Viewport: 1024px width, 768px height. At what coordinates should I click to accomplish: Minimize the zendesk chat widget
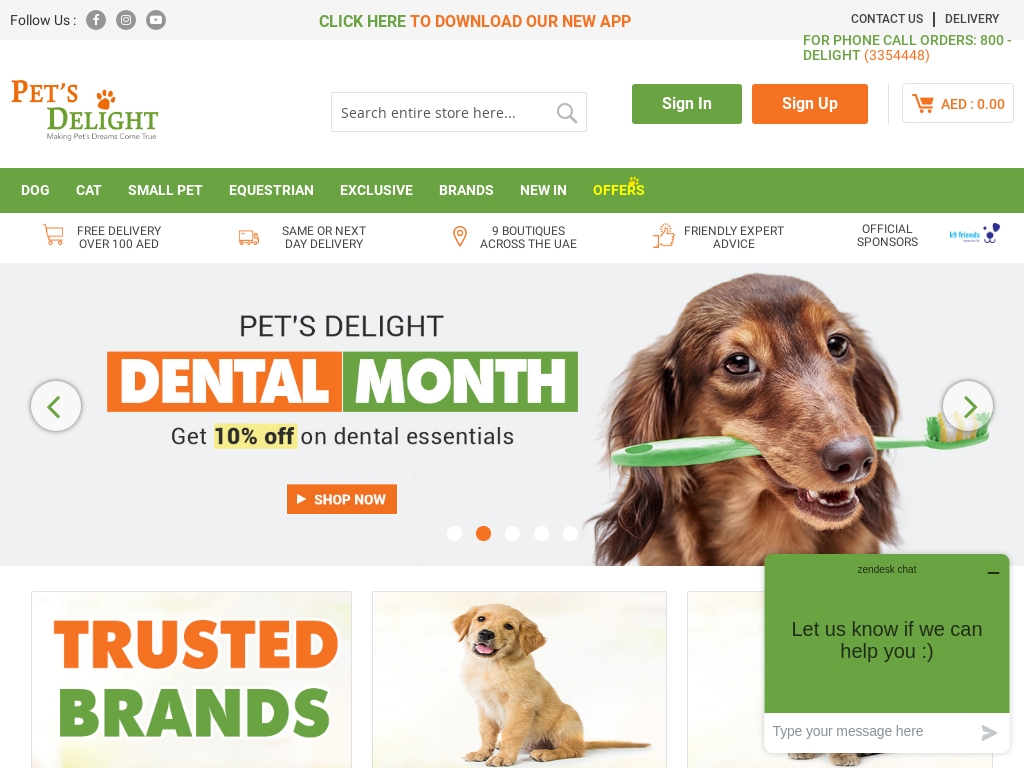pos(993,572)
